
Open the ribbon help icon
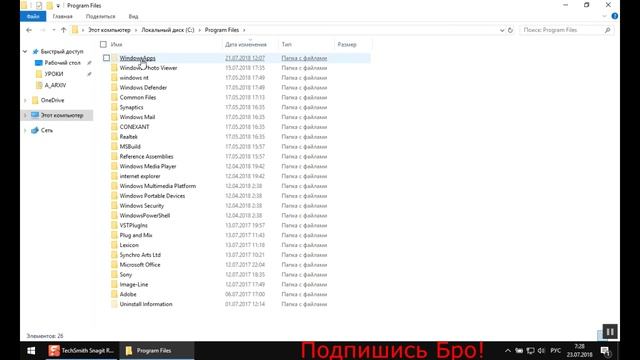pos(615,16)
